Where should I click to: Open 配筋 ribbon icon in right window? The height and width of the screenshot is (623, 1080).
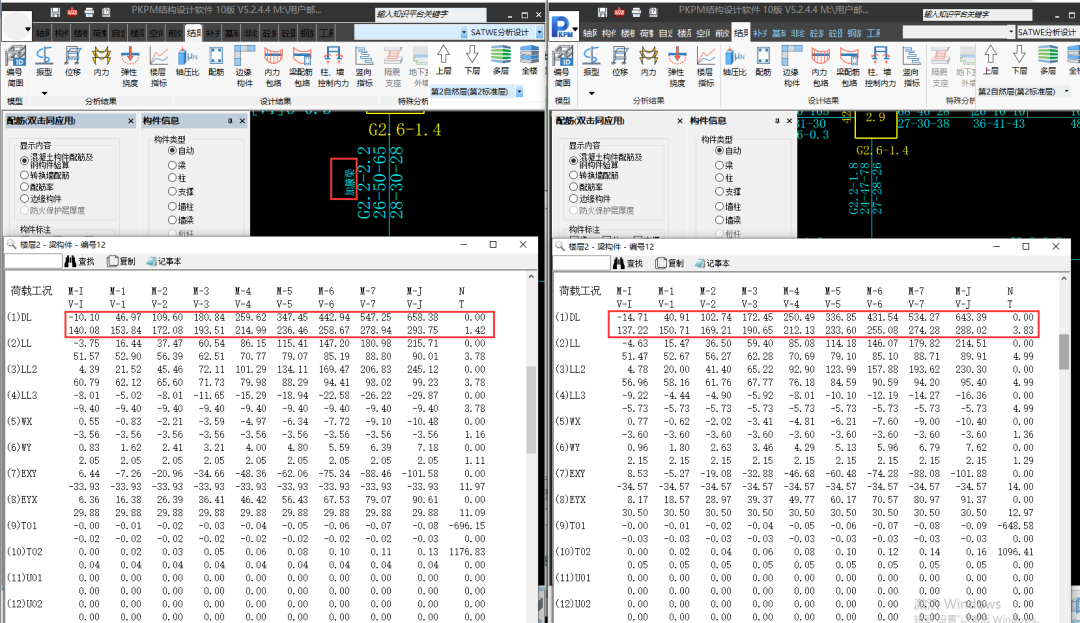[x=763, y=62]
